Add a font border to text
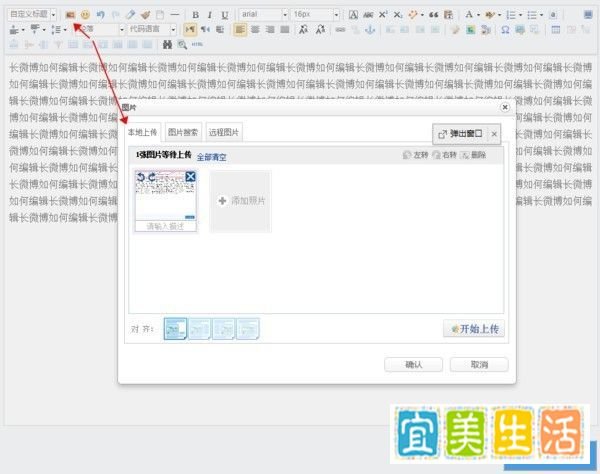This screenshot has width=600, height=474. (353, 15)
